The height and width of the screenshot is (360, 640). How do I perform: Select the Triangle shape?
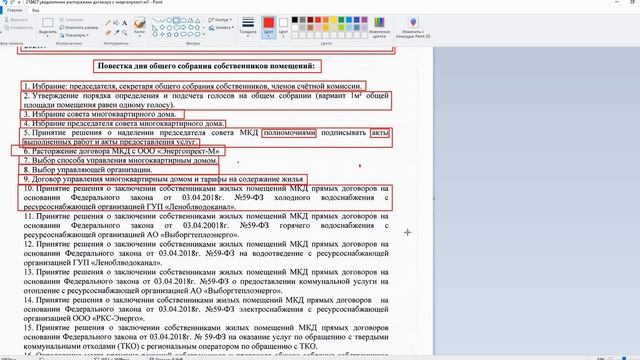coord(198,20)
